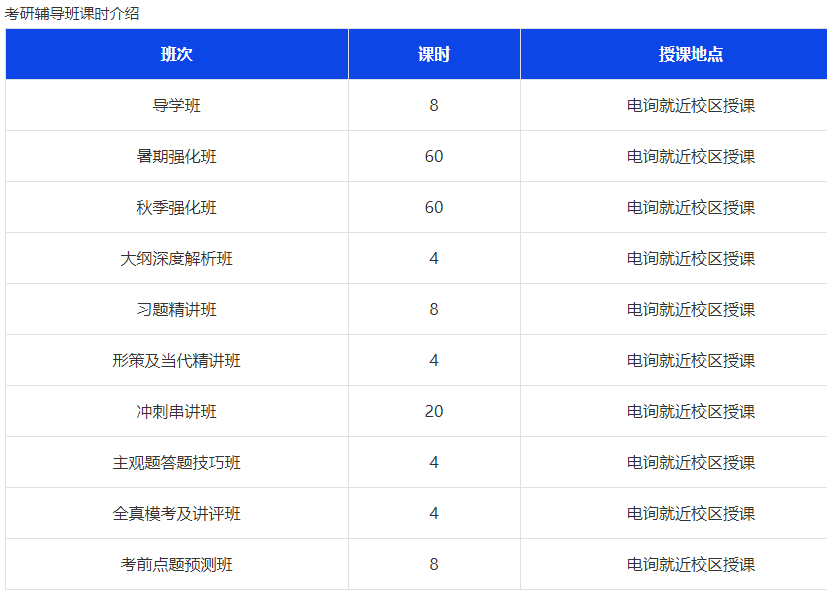The height and width of the screenshot is (605, 827).
Task: Select the 习题精讲班 row label
Action: click(x=175, y=309)
